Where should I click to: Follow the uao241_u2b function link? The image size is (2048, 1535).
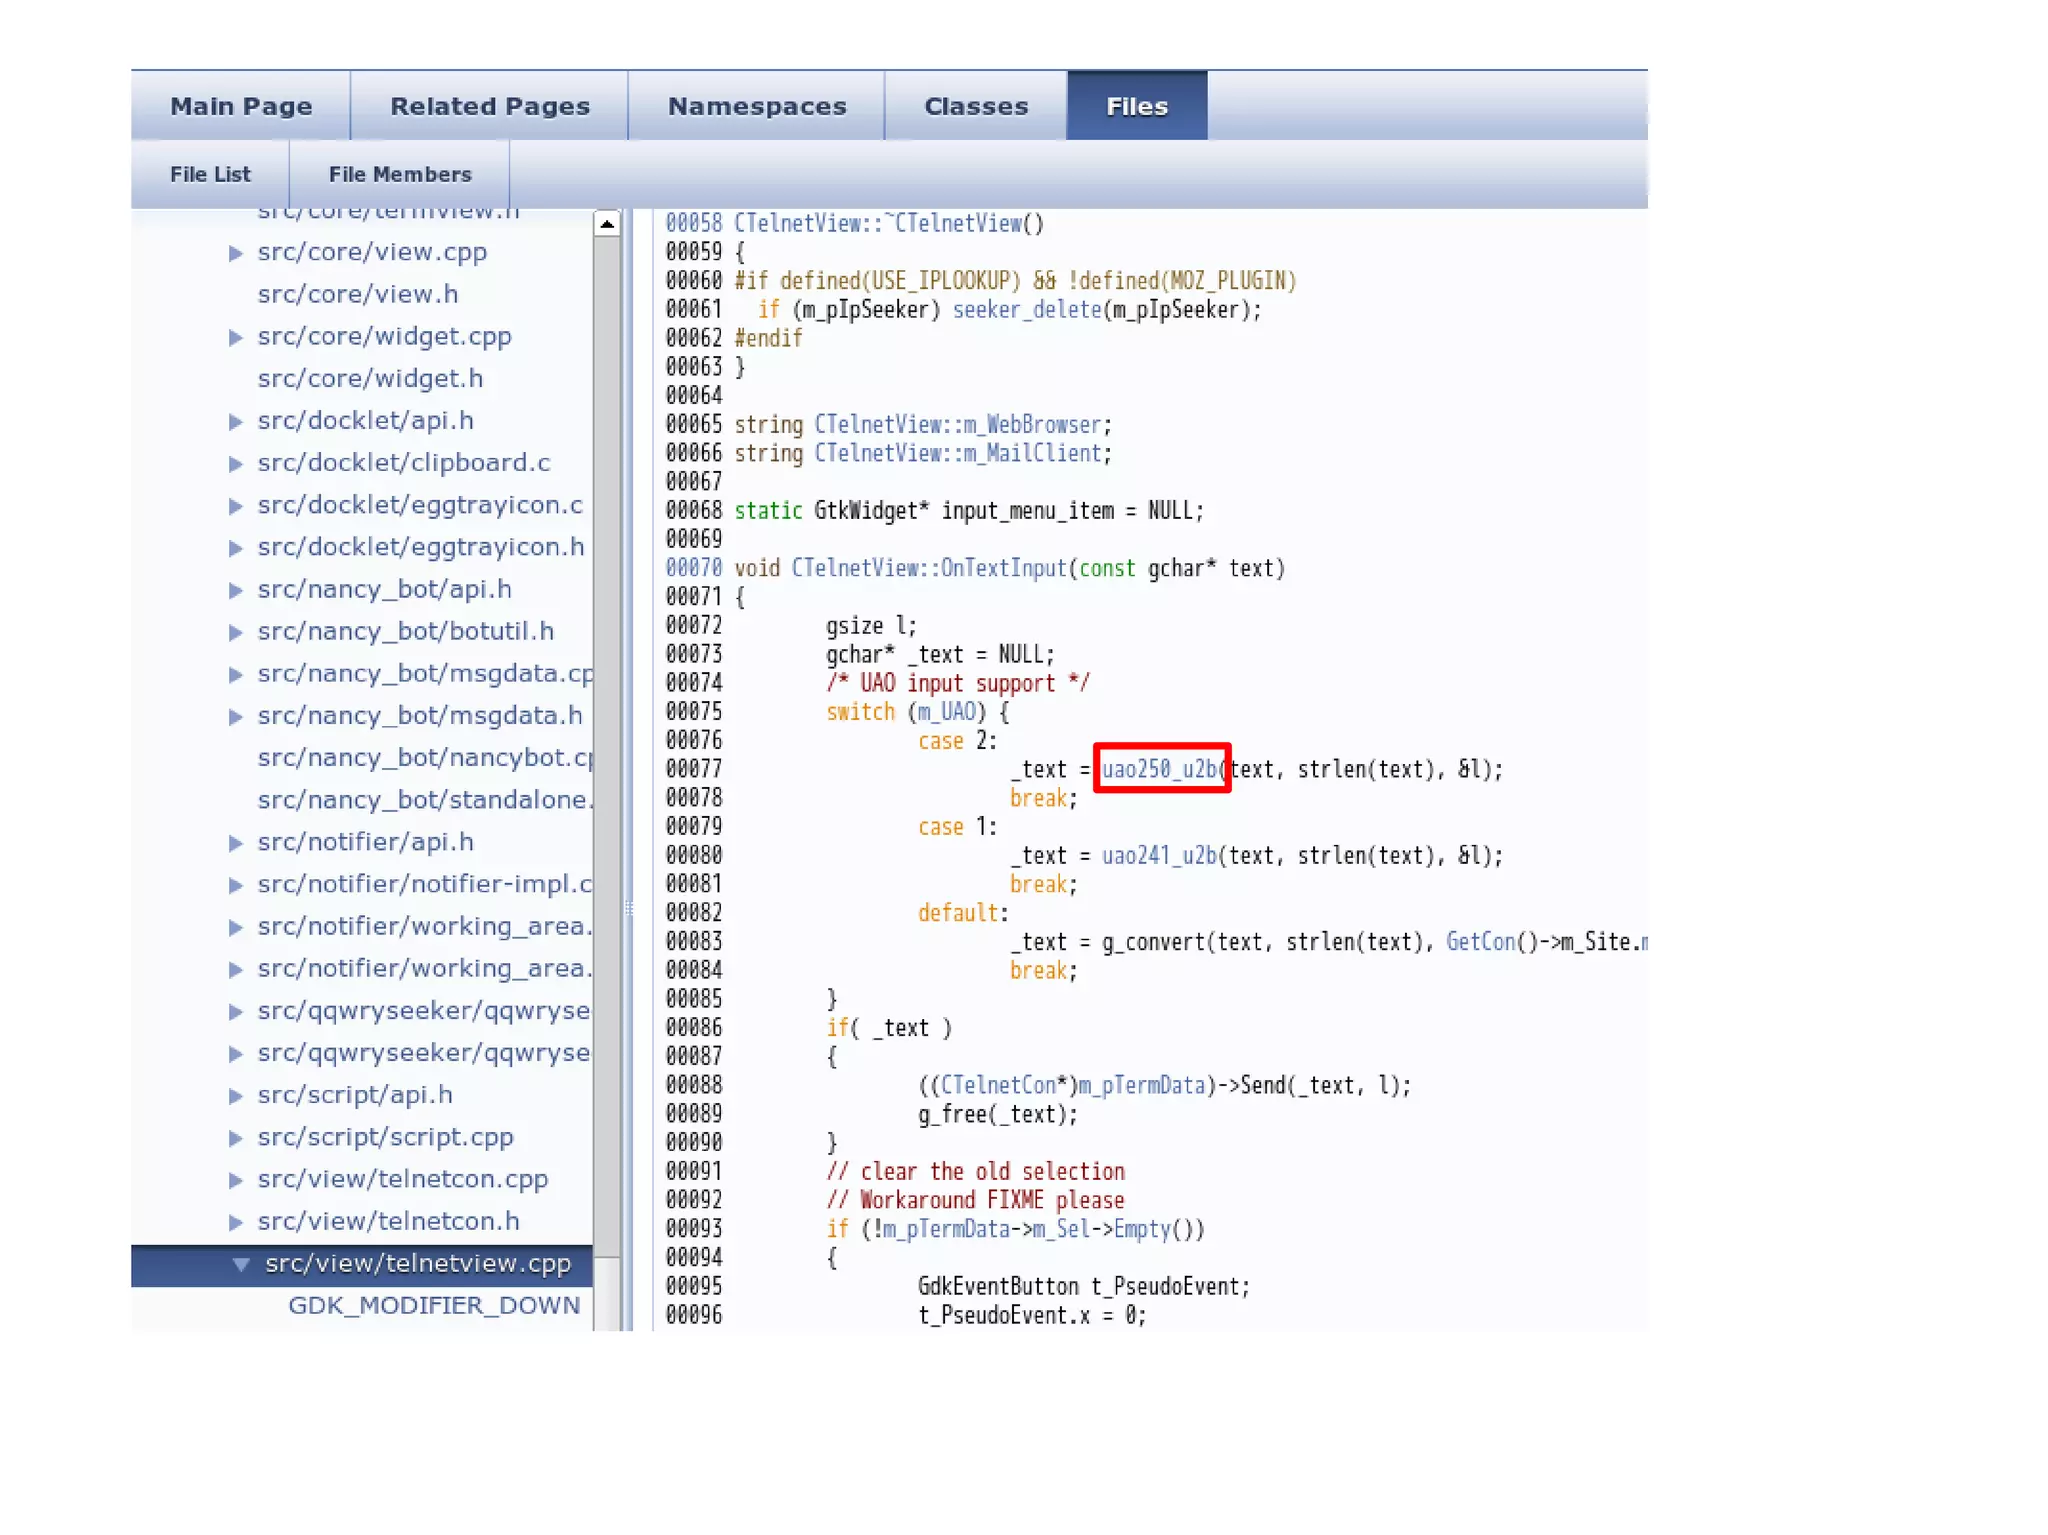point(1159,856)
